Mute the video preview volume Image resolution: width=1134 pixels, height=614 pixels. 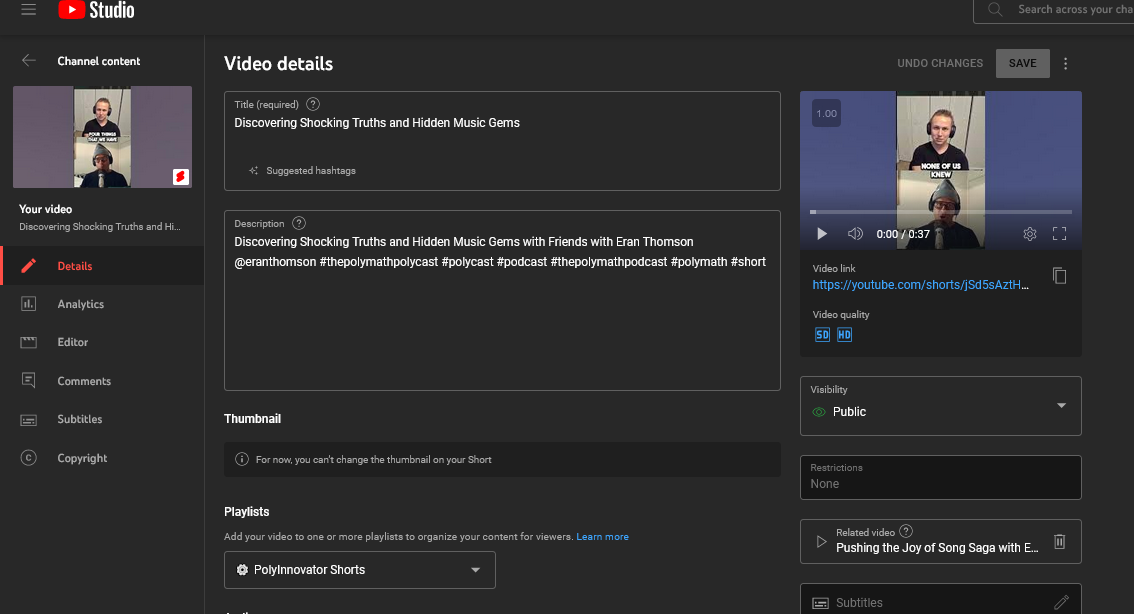tap(855, 234)
